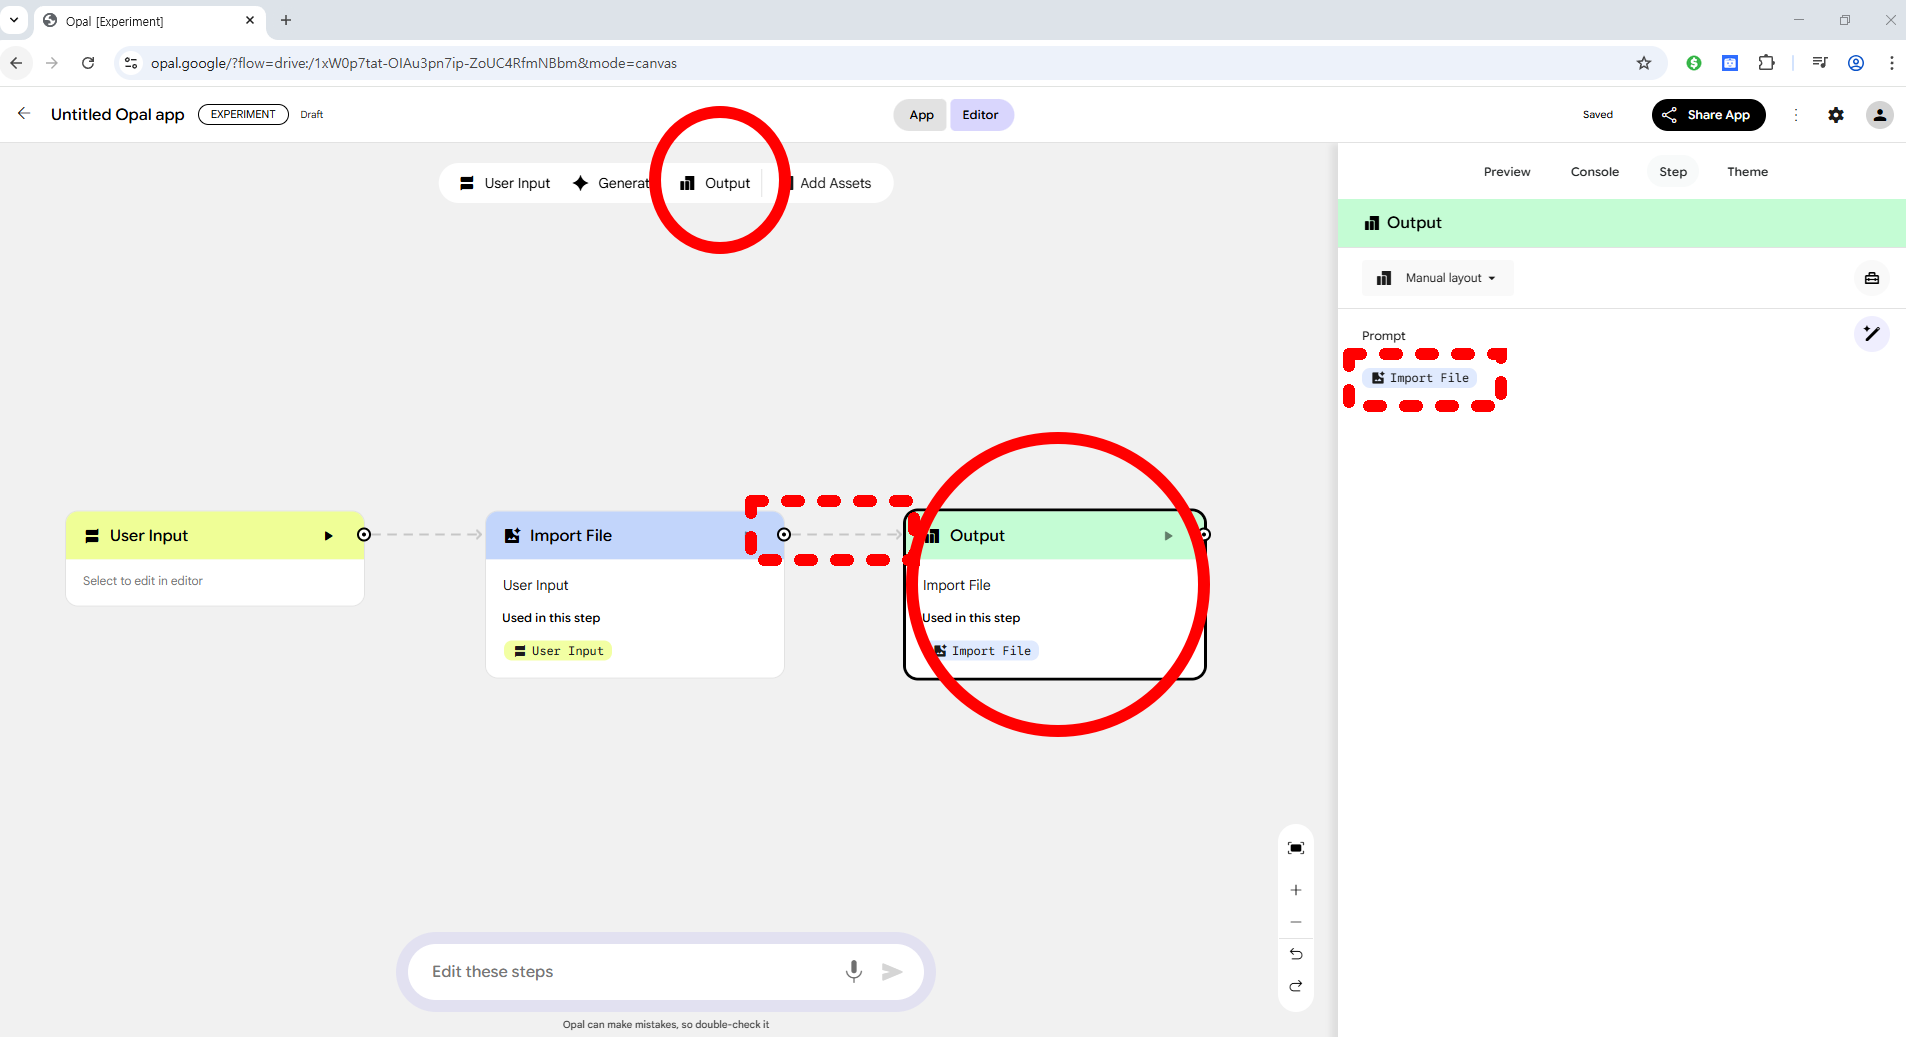Viewport: 1906px width, 1037px height.
Task: Click the Untitled Opal app title
Action: point(118,114)
